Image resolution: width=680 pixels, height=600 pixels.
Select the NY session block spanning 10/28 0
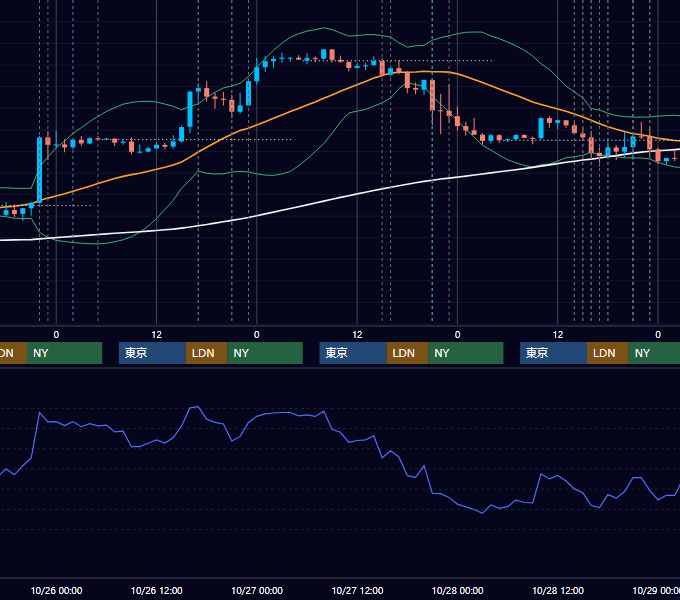coord(466,353)
